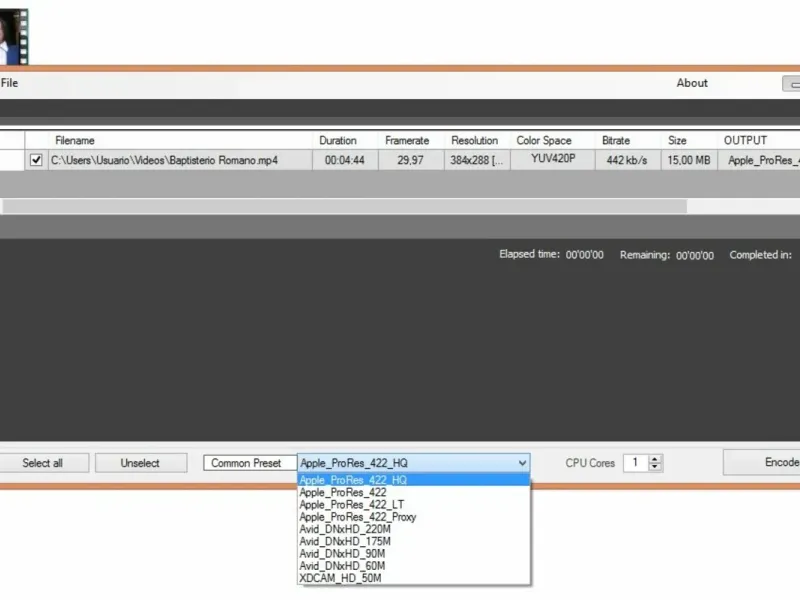This screenshot has height=600, width=800.
Task: Toggle checkbox for Baptisterio Romano.mp4 row
Action: click(36, 160)
